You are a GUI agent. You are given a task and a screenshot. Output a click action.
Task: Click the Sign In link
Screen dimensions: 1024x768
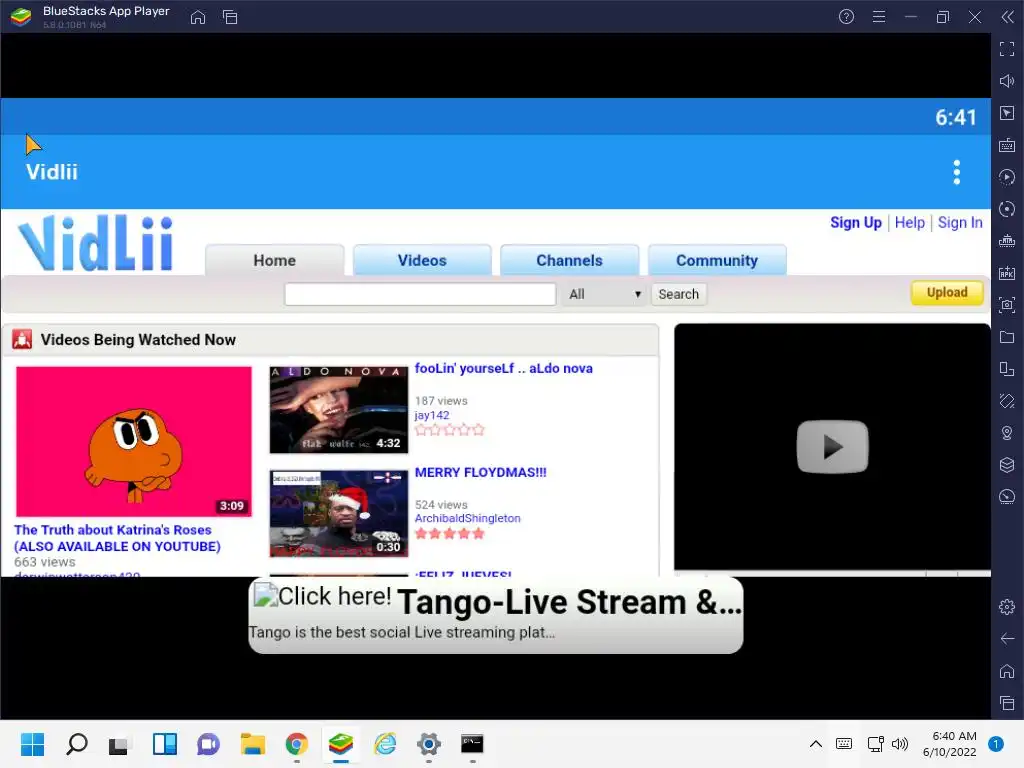click(x=960, y=223)
